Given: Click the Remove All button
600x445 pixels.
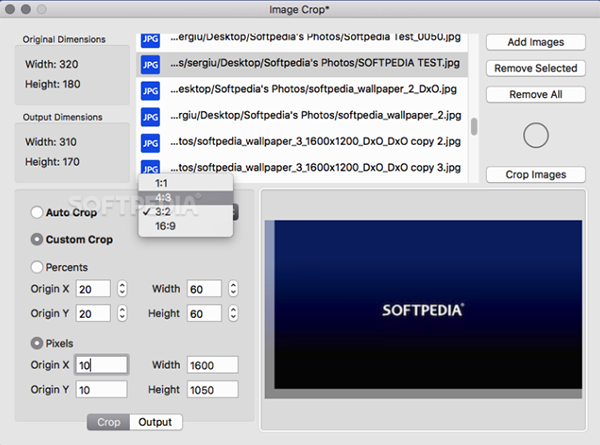Looking at the screenshot, I should point(536,95).
